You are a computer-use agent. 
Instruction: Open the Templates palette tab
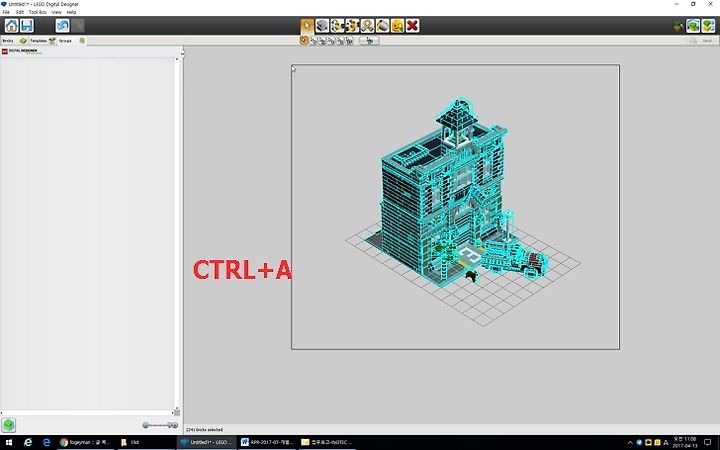[x=43, y=41]
